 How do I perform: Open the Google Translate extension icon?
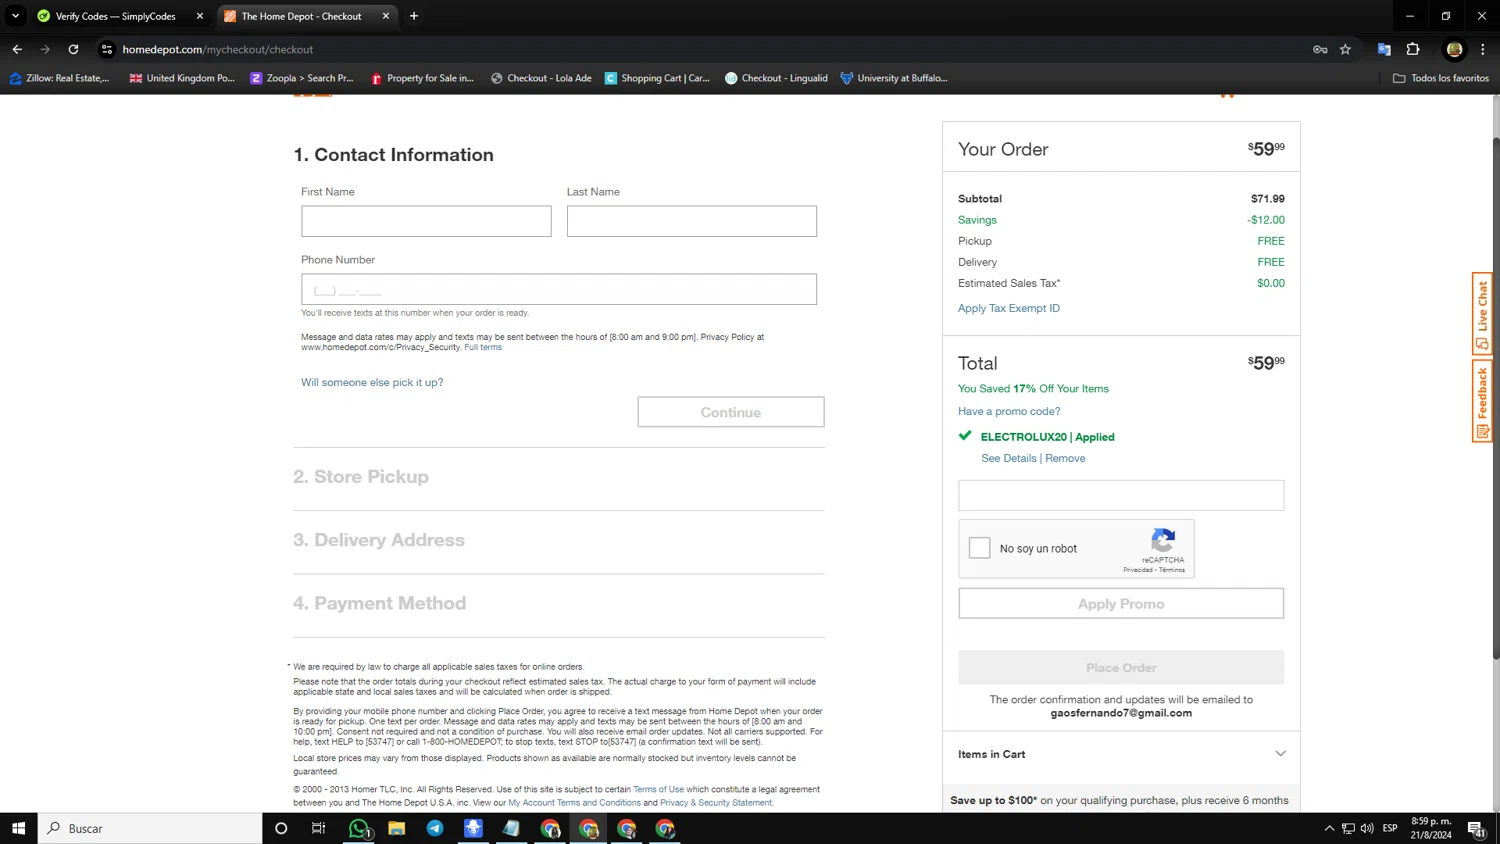(1384, 49)
